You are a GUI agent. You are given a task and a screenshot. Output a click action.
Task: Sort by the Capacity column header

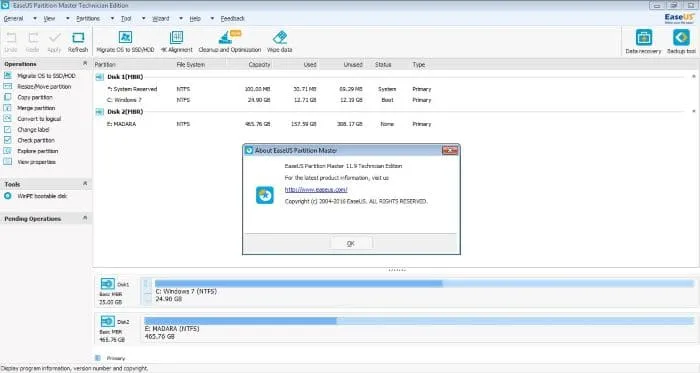coord(259,65)
